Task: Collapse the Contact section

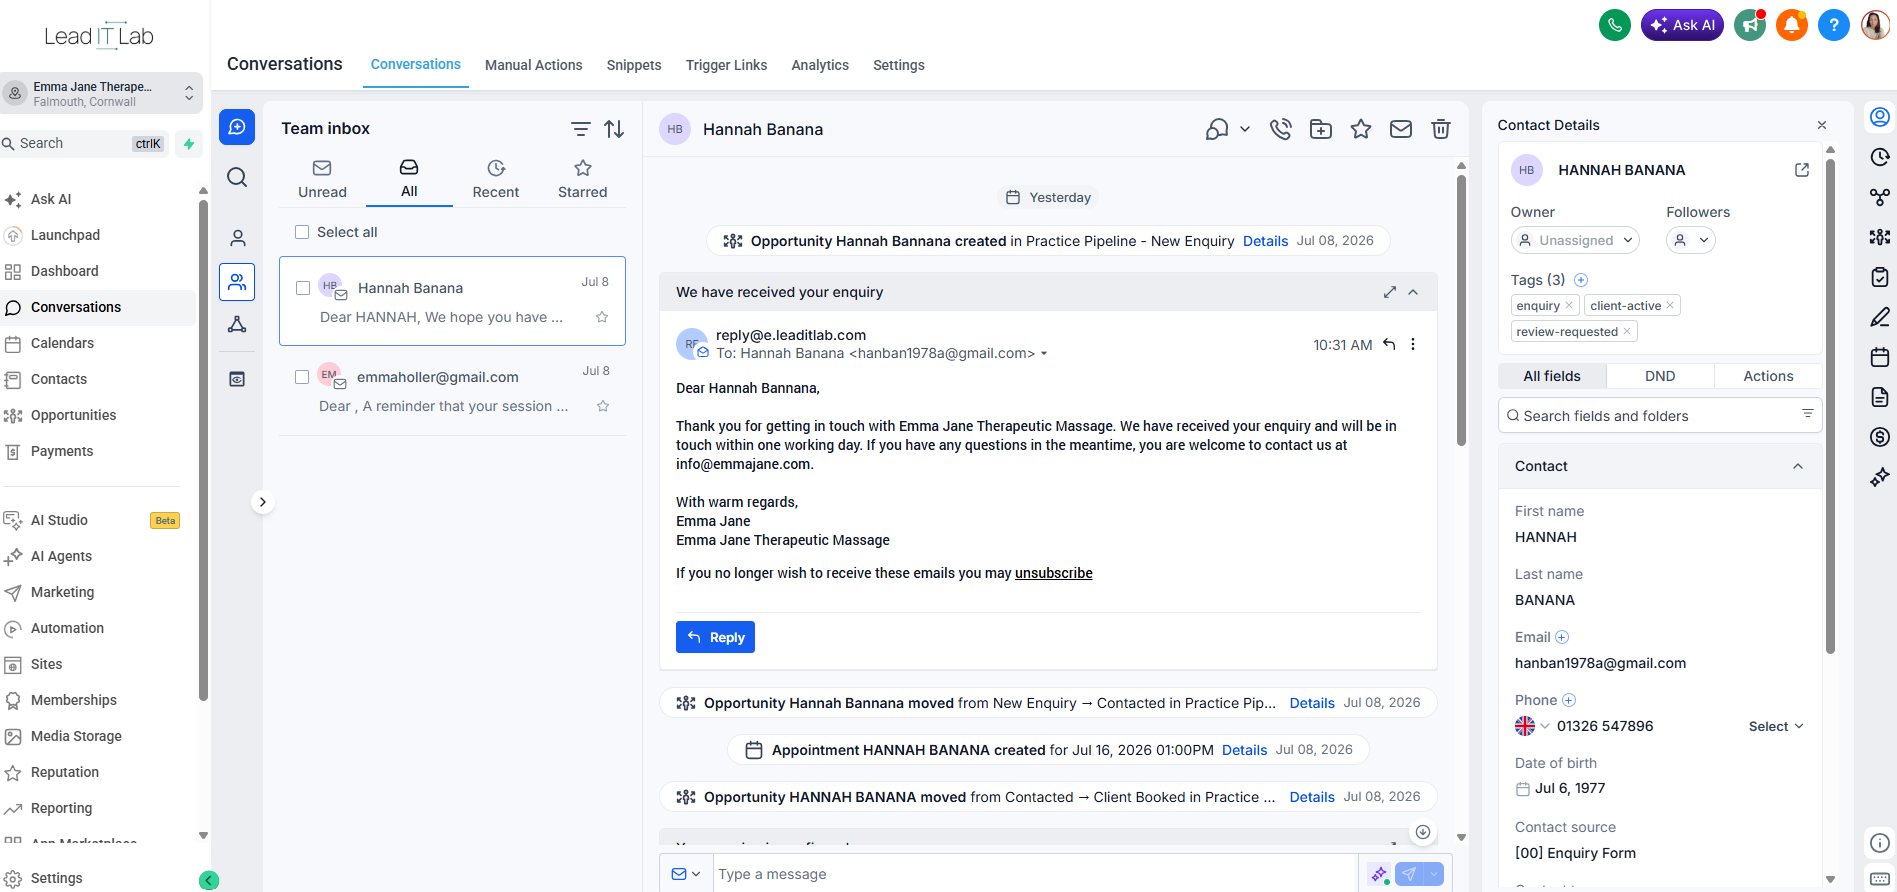Action: (1798, 466)
